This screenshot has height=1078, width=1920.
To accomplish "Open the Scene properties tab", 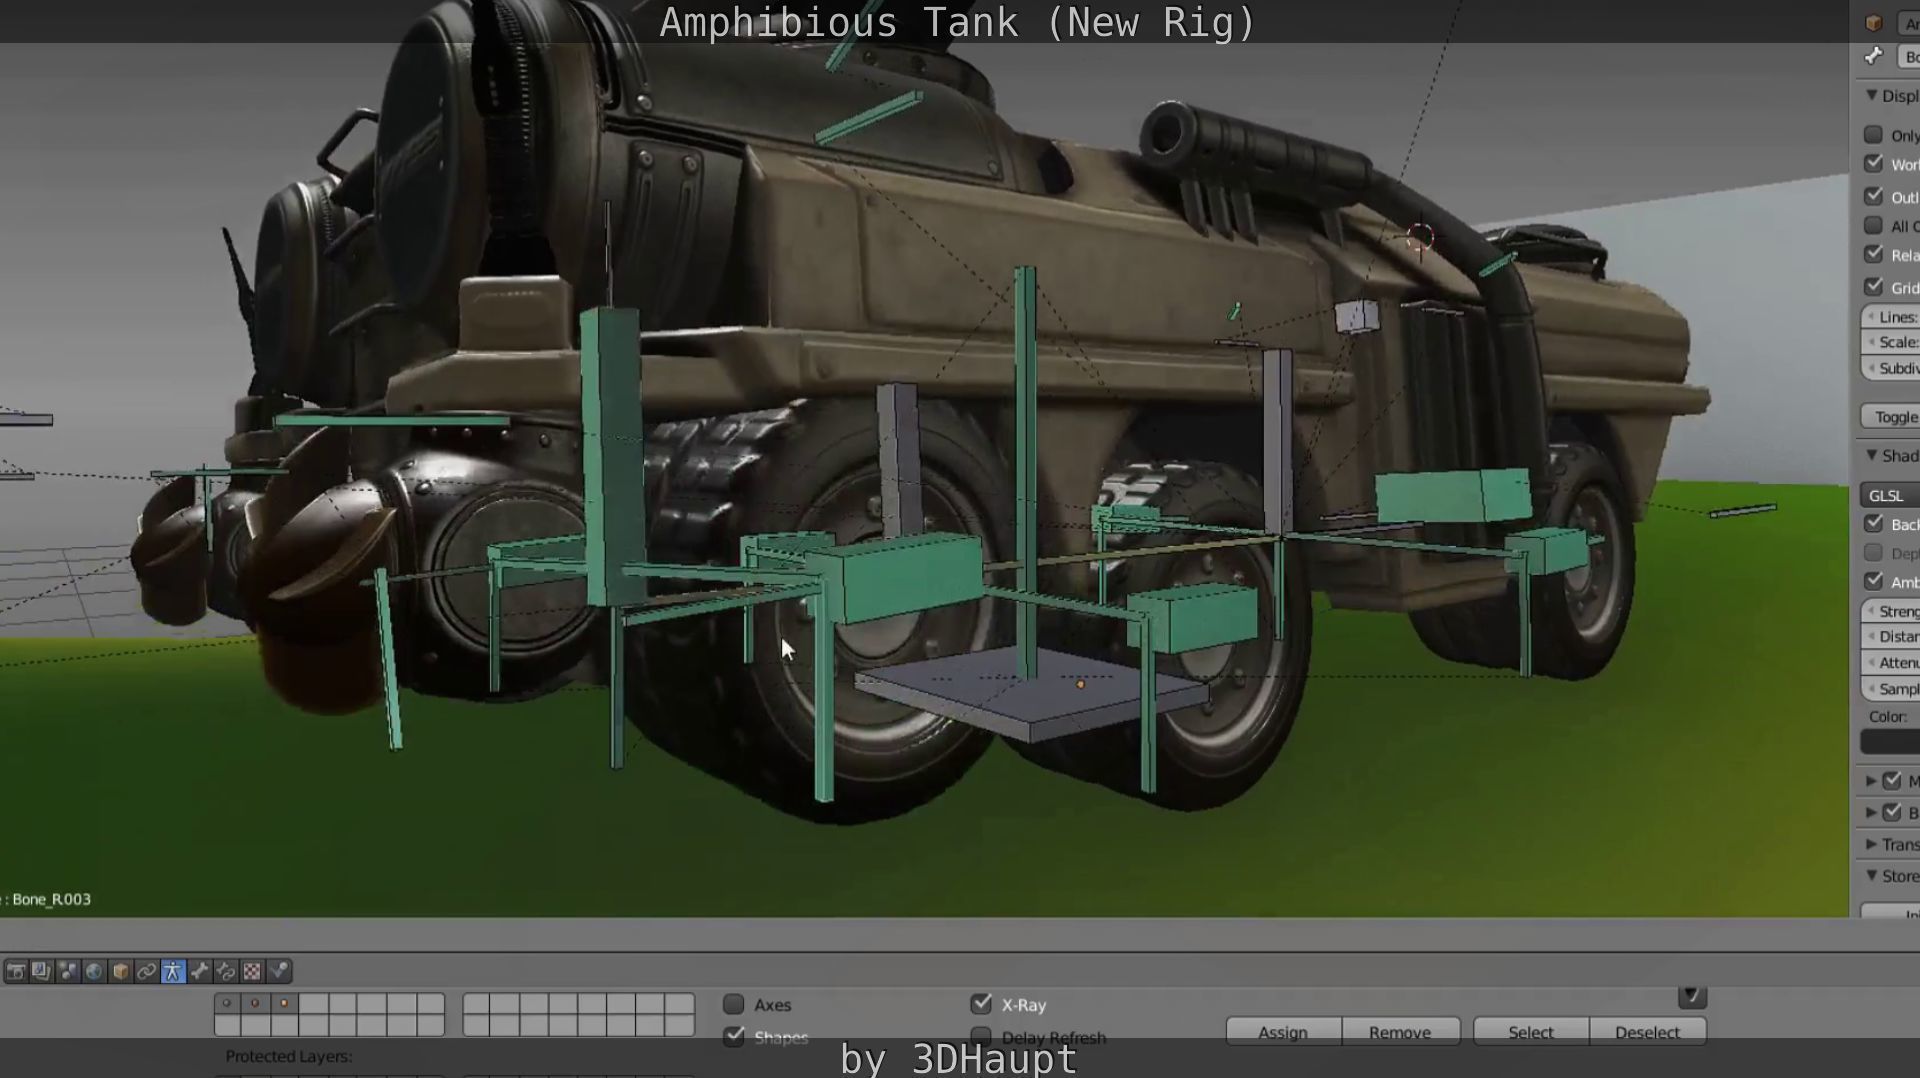I will click(68, 971).
